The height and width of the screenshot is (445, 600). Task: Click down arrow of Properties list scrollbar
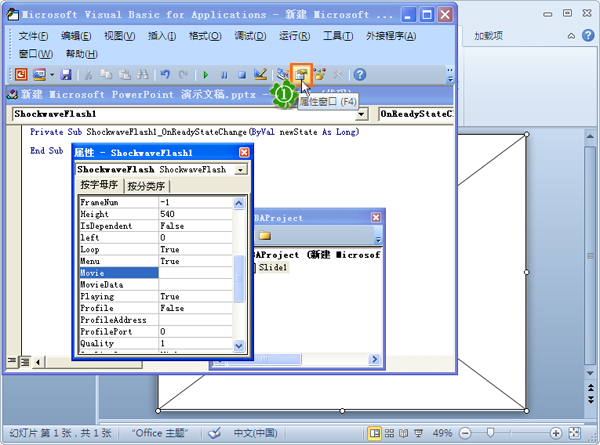pos(239,346)
